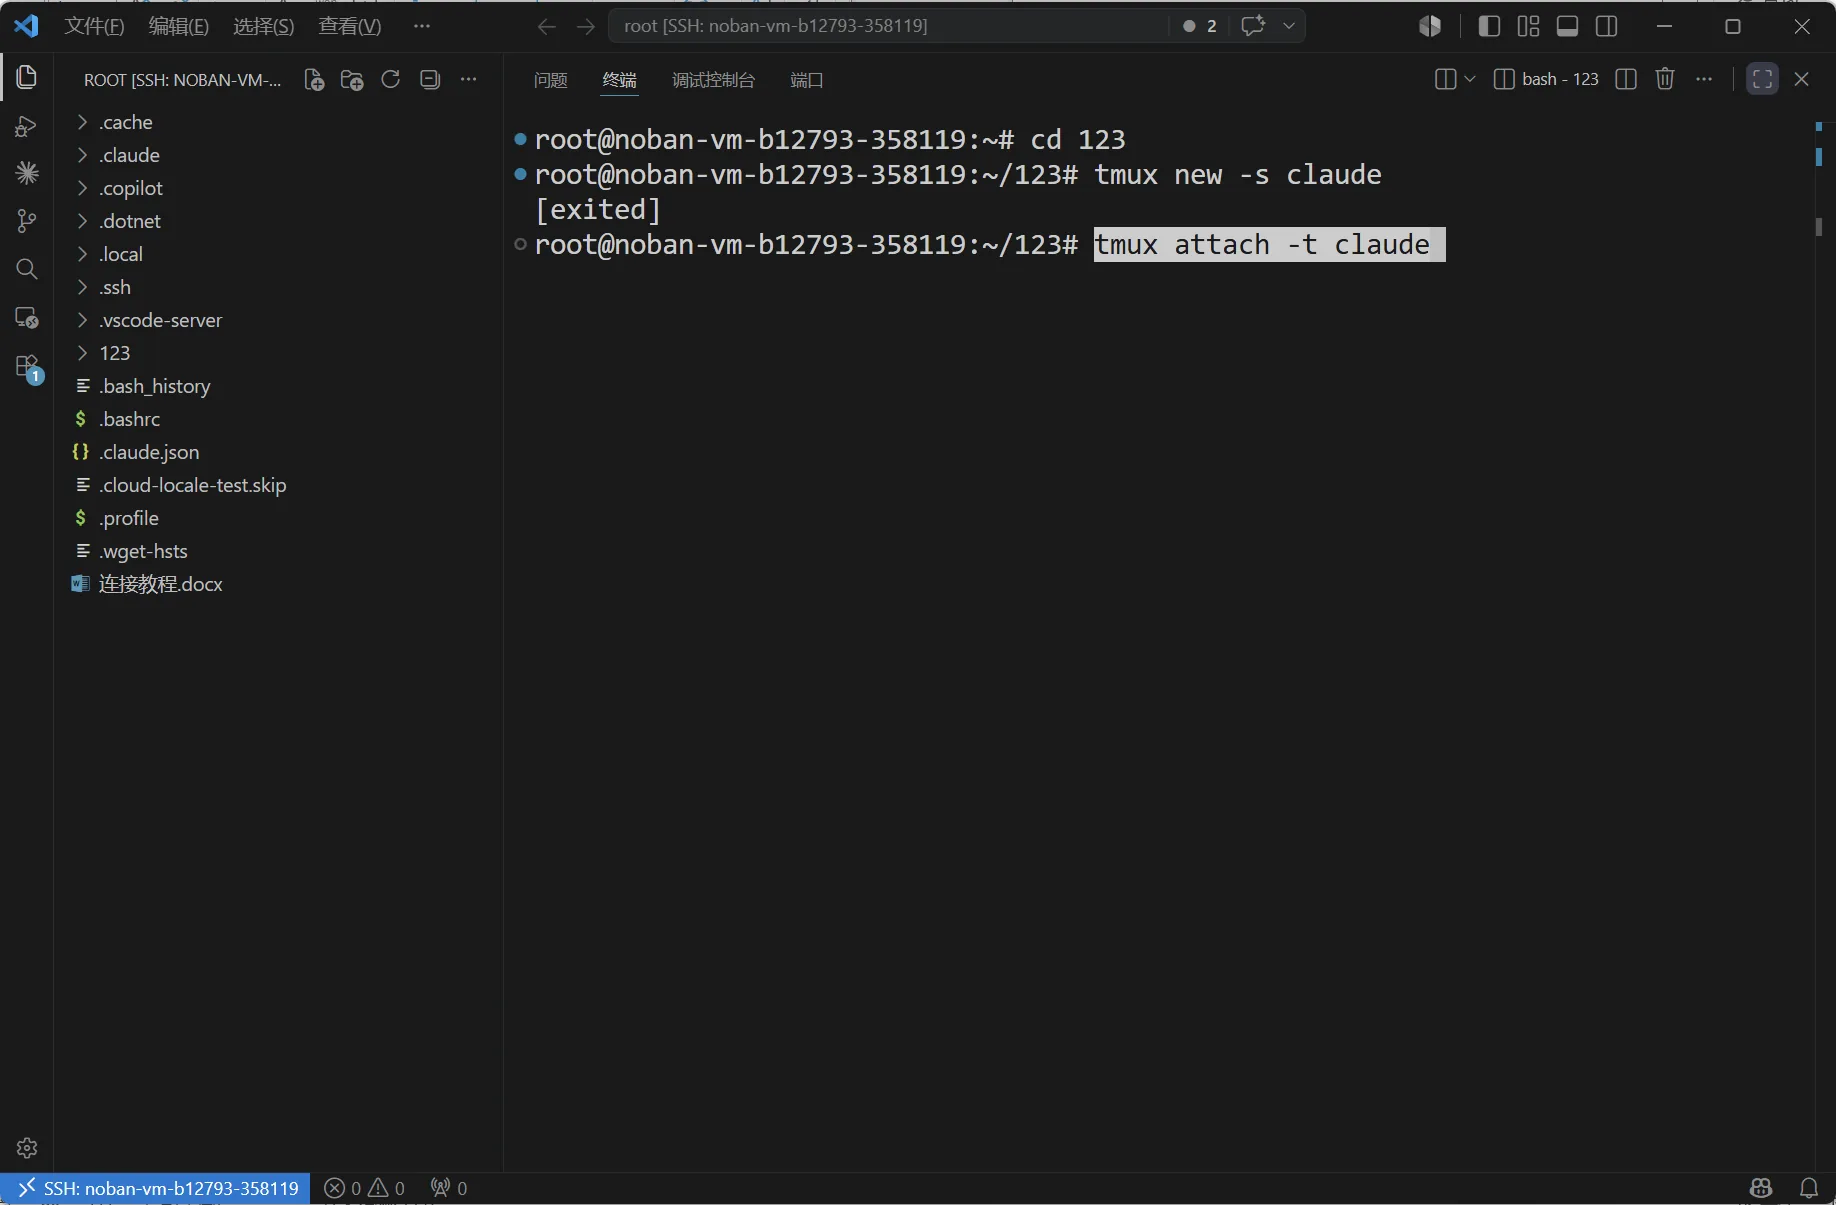Viewport: 1836px width, 1205px height.
Task: Open the 文件(F) menu
Action: [94, 26]
